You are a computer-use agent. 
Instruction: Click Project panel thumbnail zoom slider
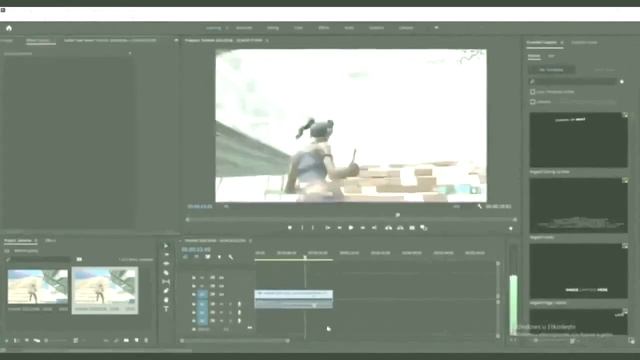click(x=56, y=340)
